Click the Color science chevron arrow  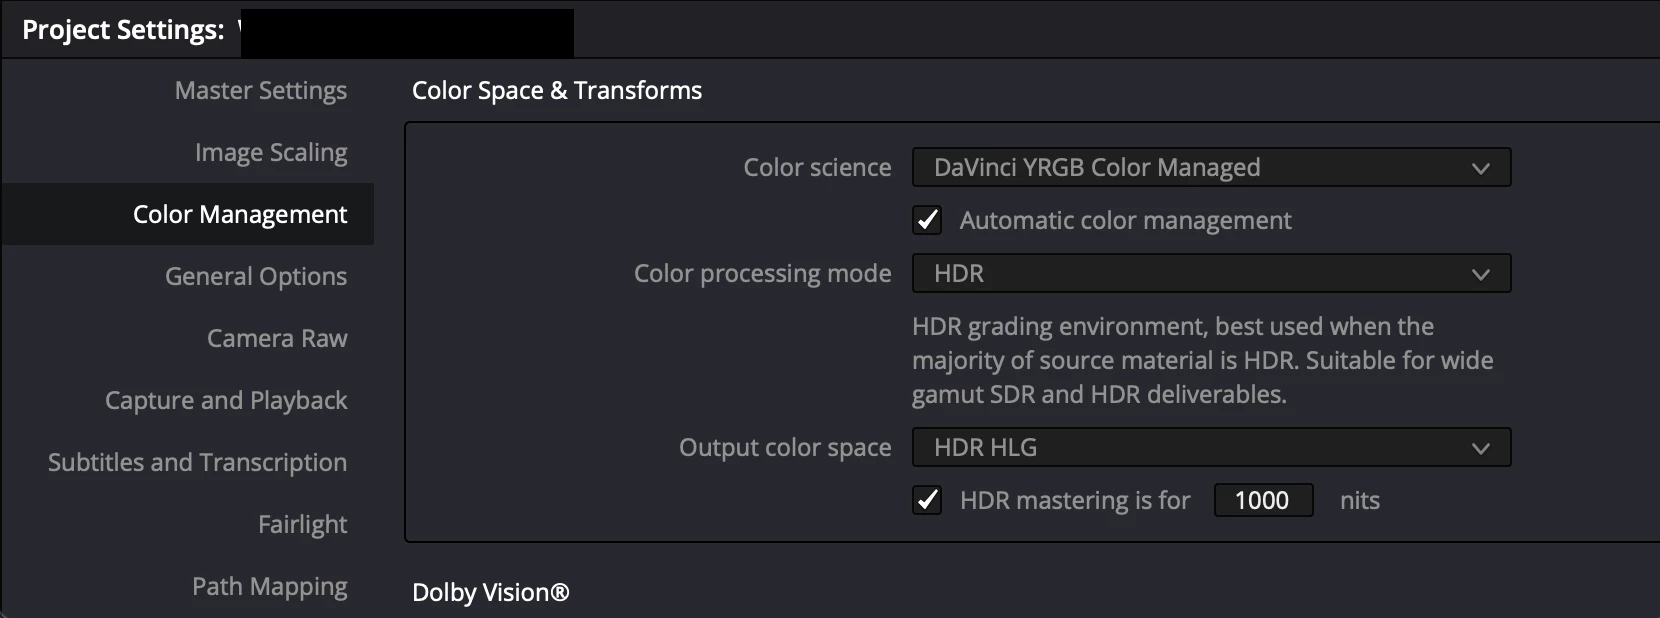pyautogui.click(x=1481, y=168)
